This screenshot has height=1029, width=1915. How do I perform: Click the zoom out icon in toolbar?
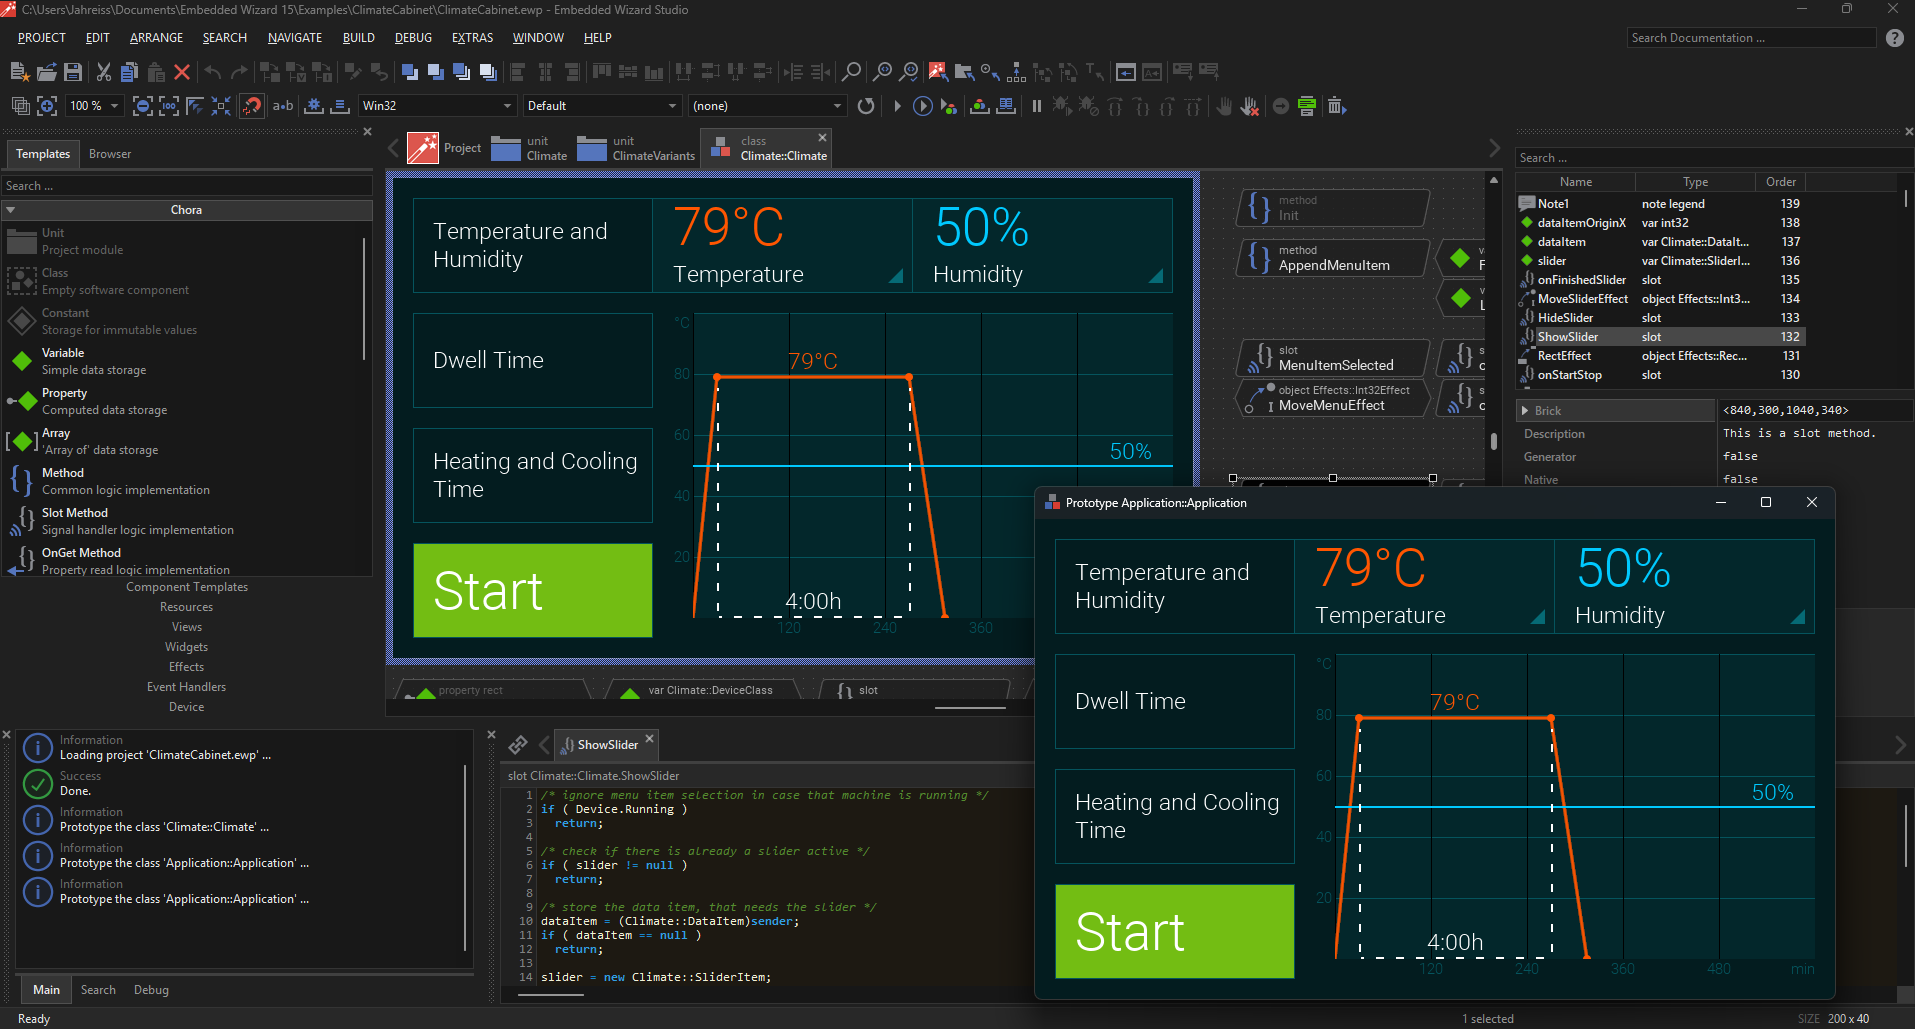pos(143,106)
